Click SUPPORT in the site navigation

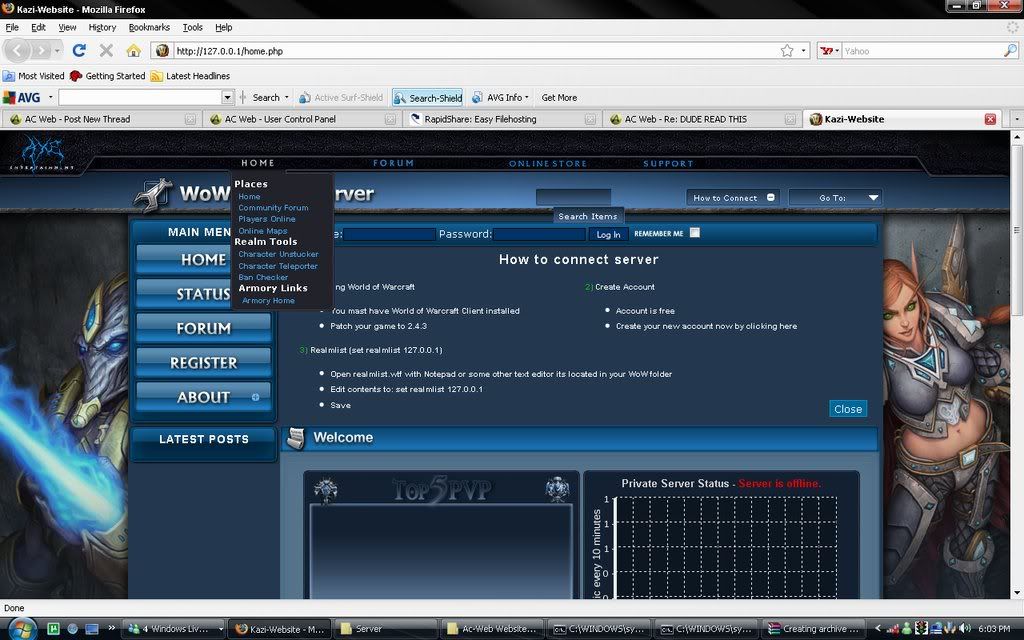click(x=668, y=163)
